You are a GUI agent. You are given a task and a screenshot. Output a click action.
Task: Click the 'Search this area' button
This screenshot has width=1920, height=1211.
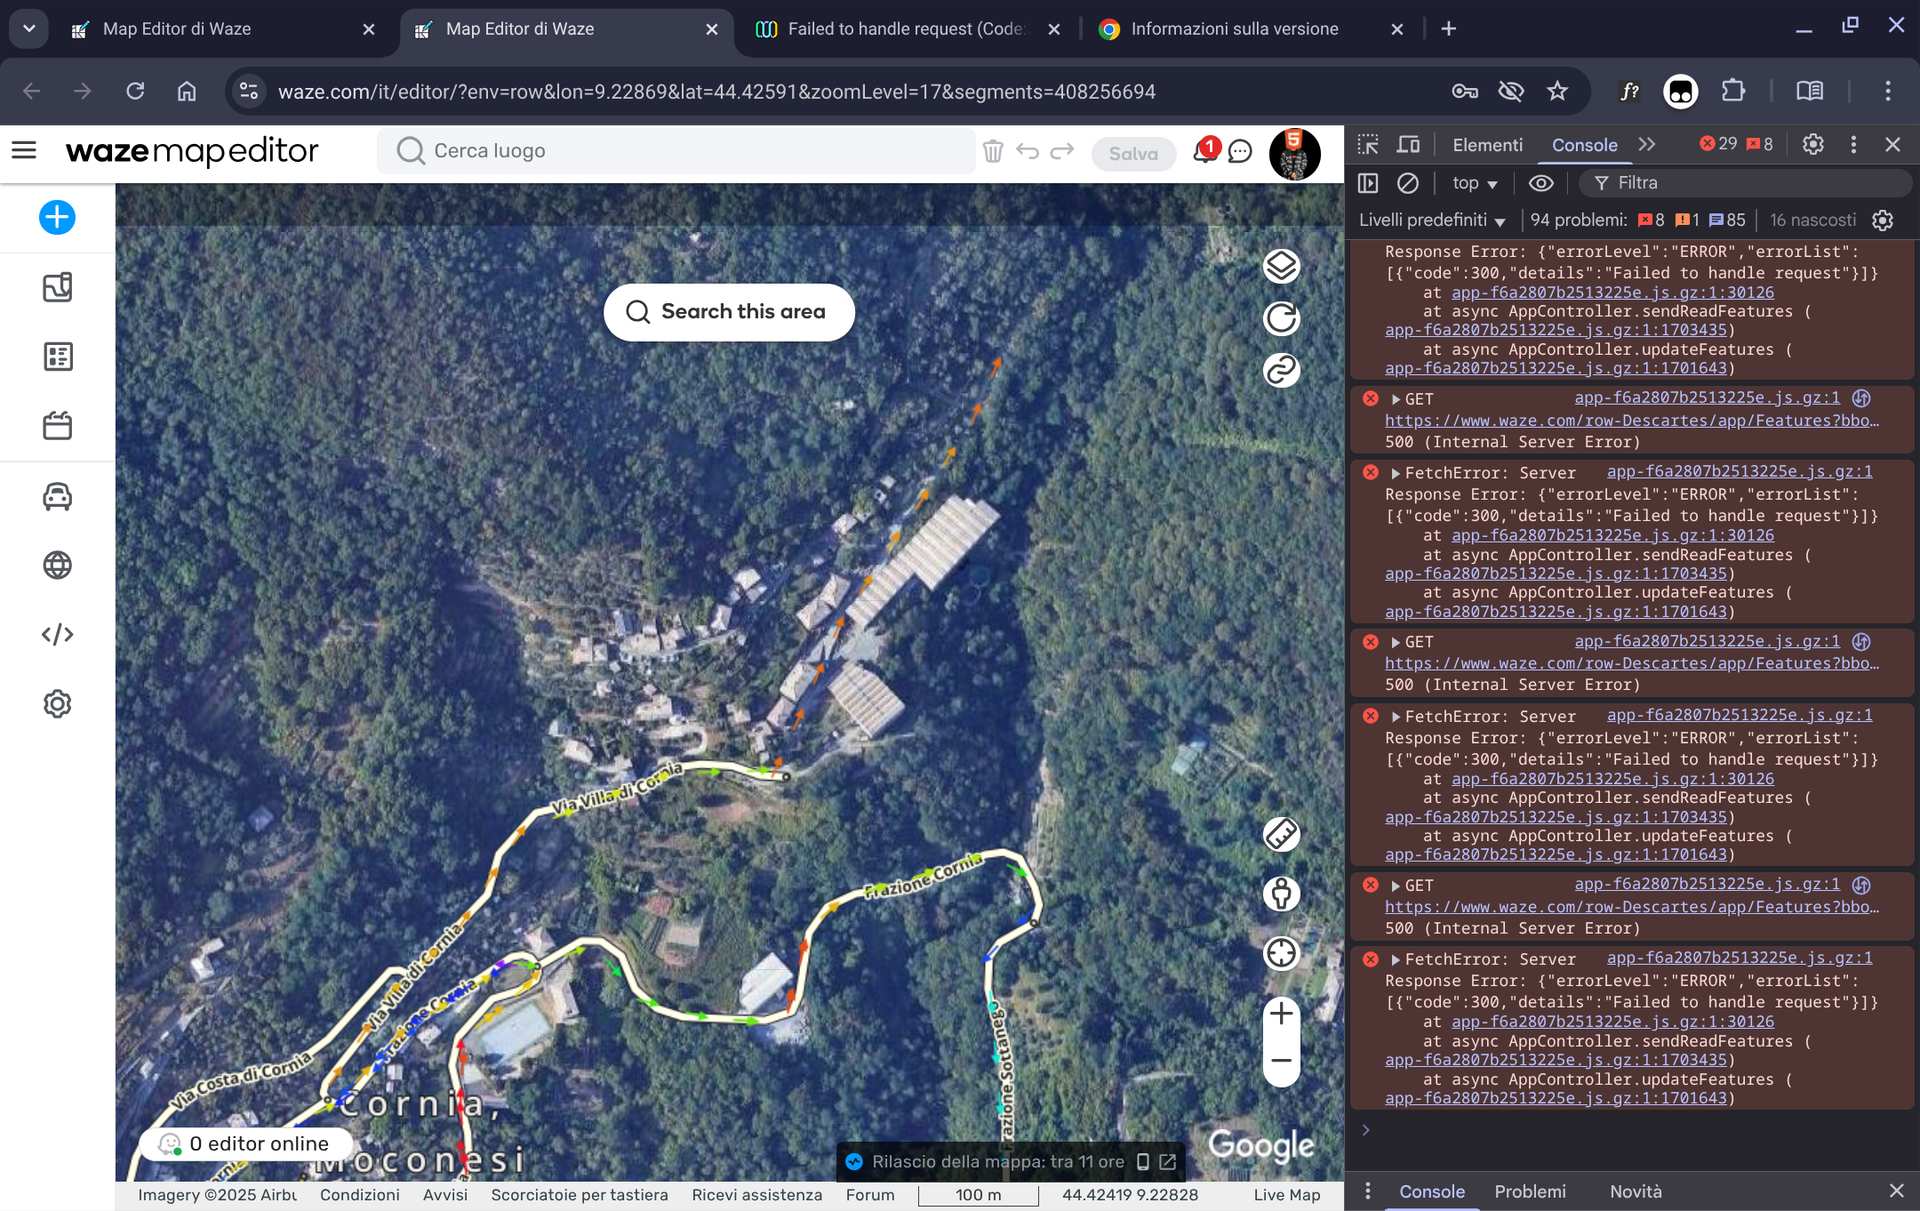point(729,312)
